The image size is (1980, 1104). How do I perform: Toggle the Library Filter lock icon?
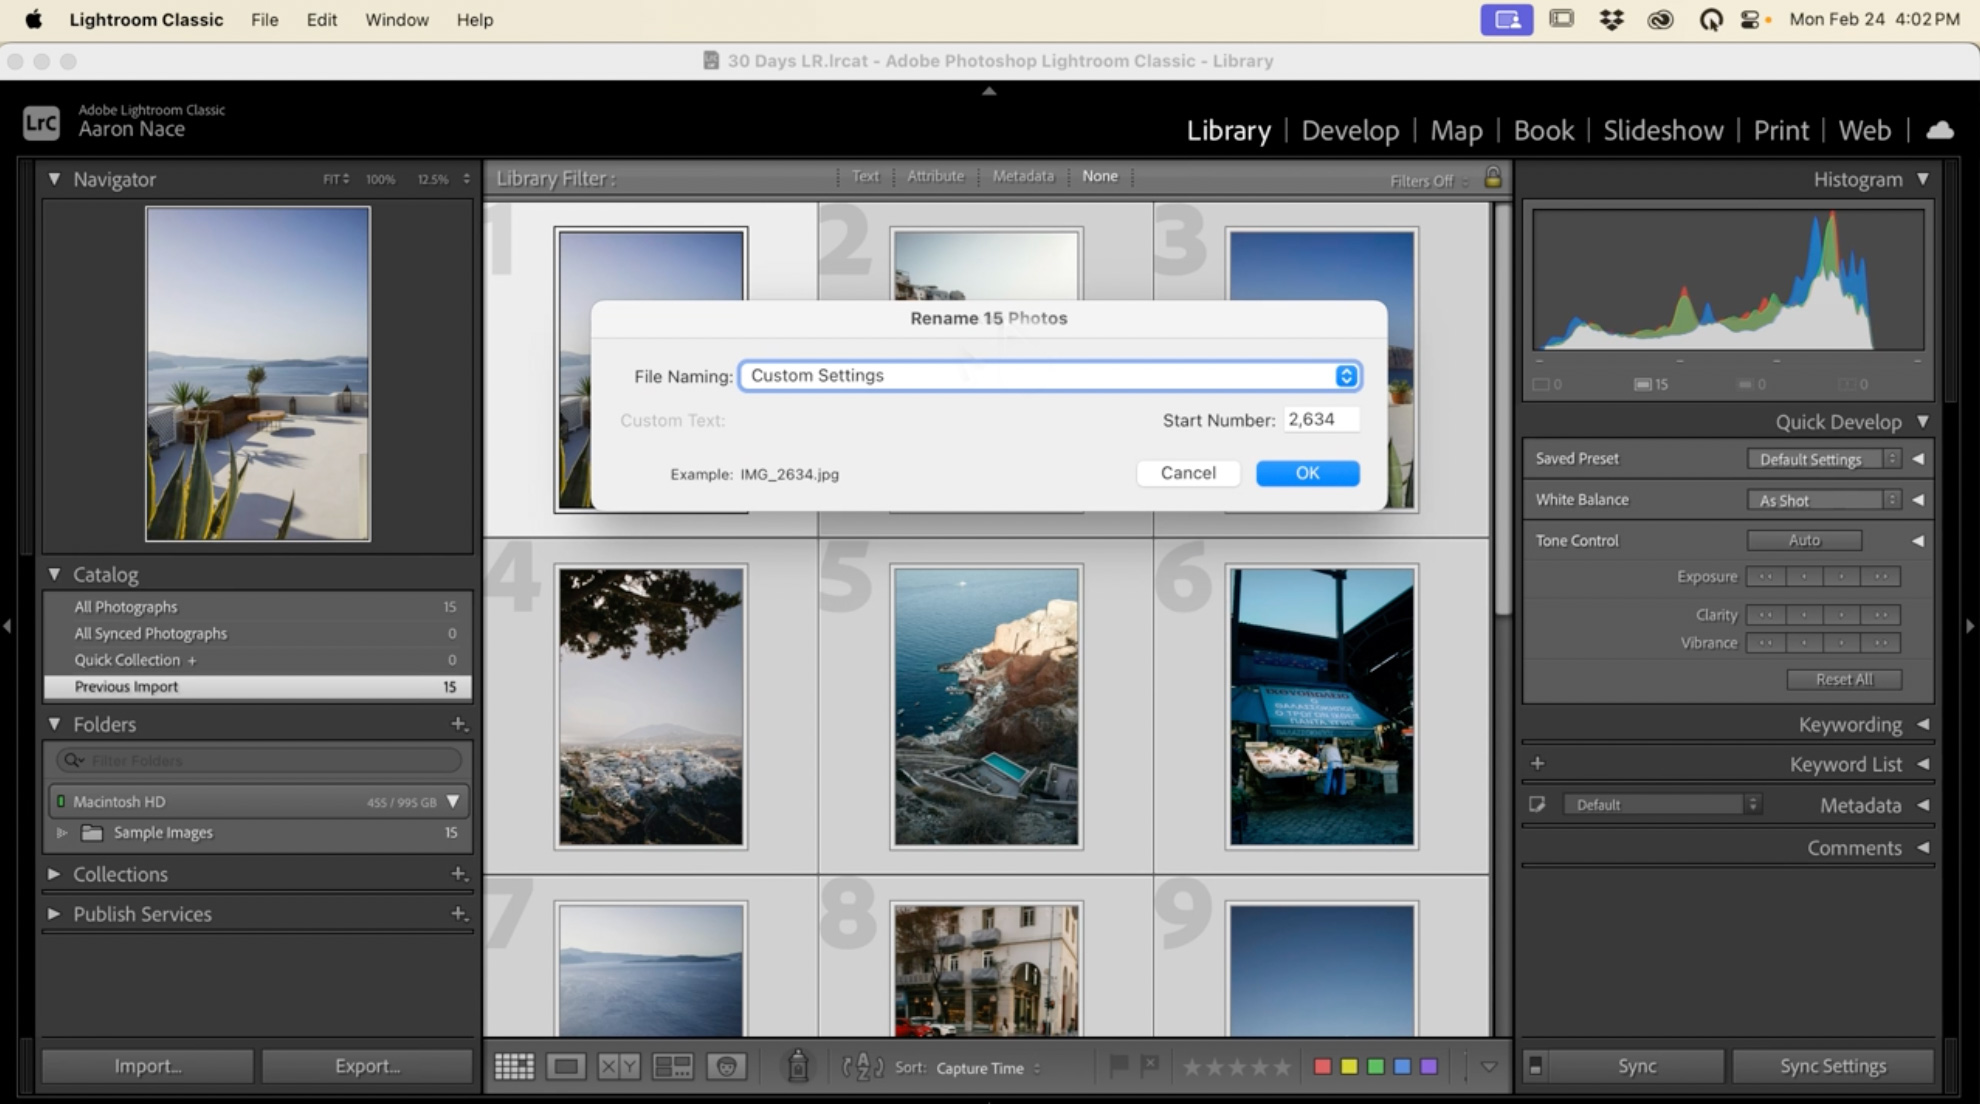(1492, 178)
